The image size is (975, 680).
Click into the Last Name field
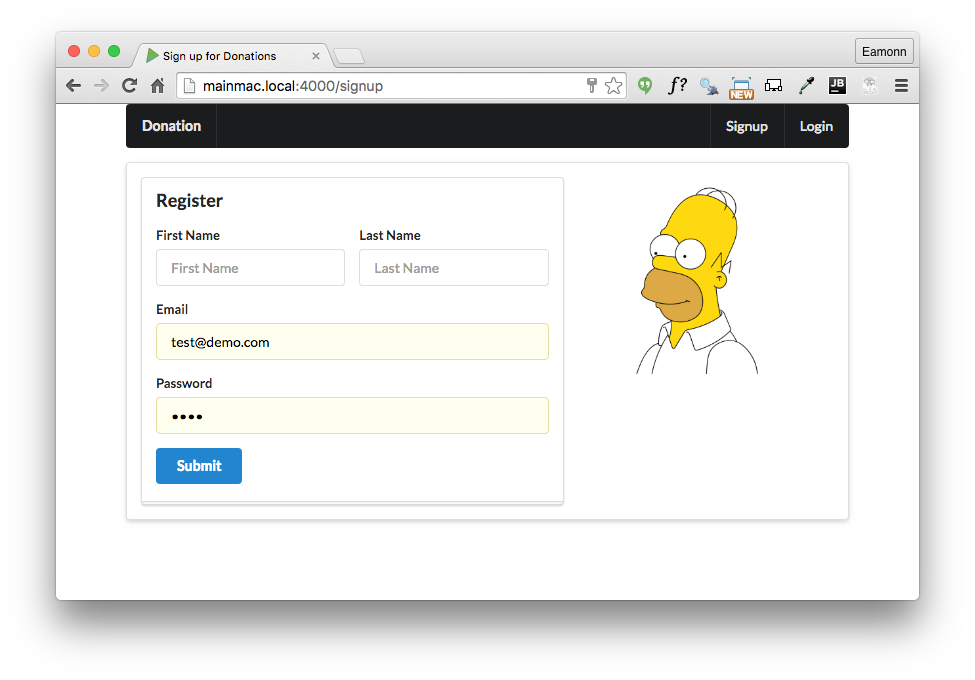453,268
